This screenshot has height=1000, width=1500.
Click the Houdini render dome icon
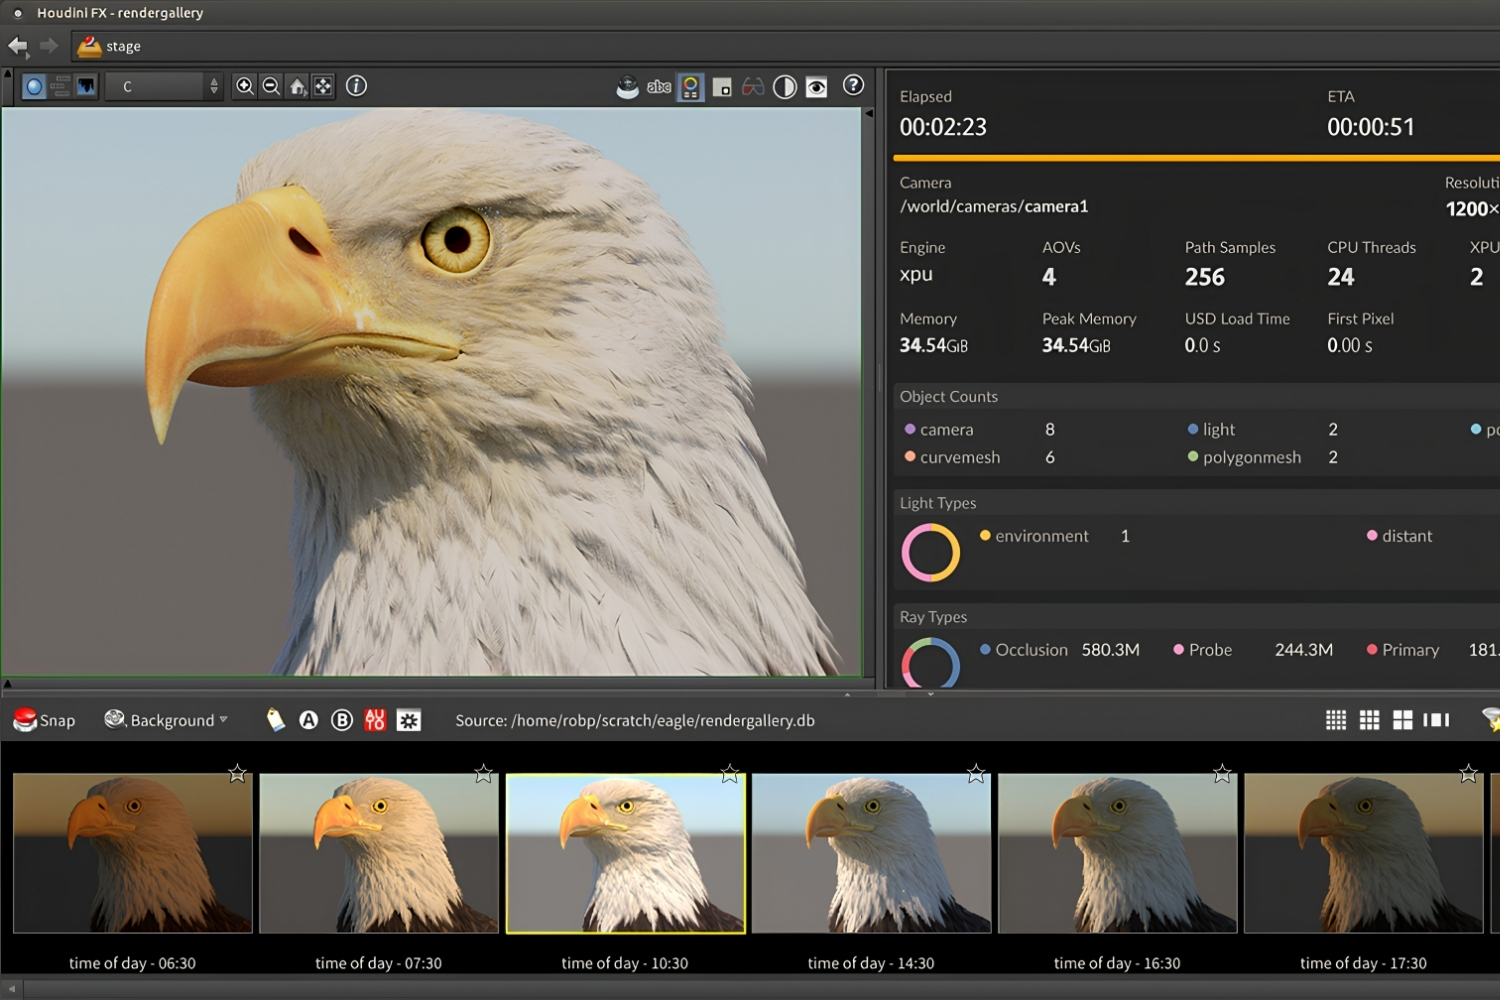pos(627,87)
